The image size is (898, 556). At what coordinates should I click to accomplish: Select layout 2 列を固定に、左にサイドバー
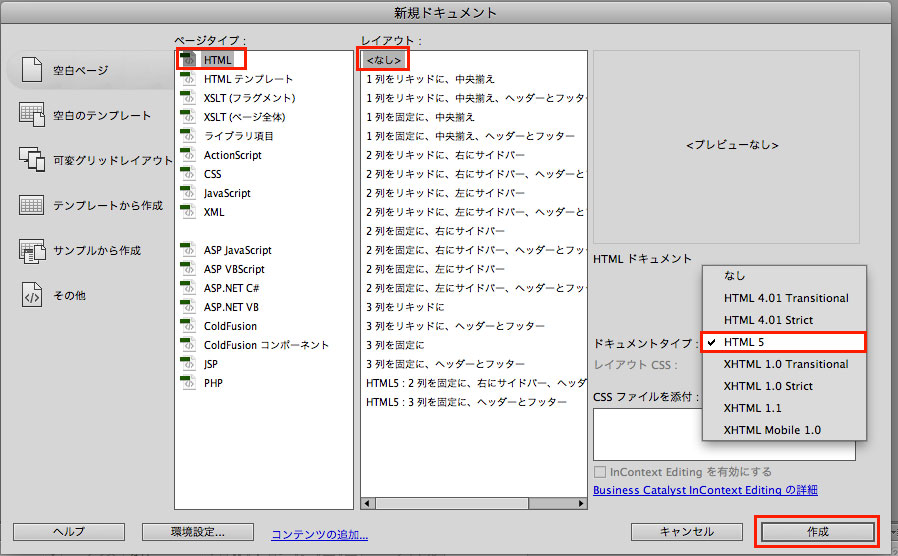[435, 269]
